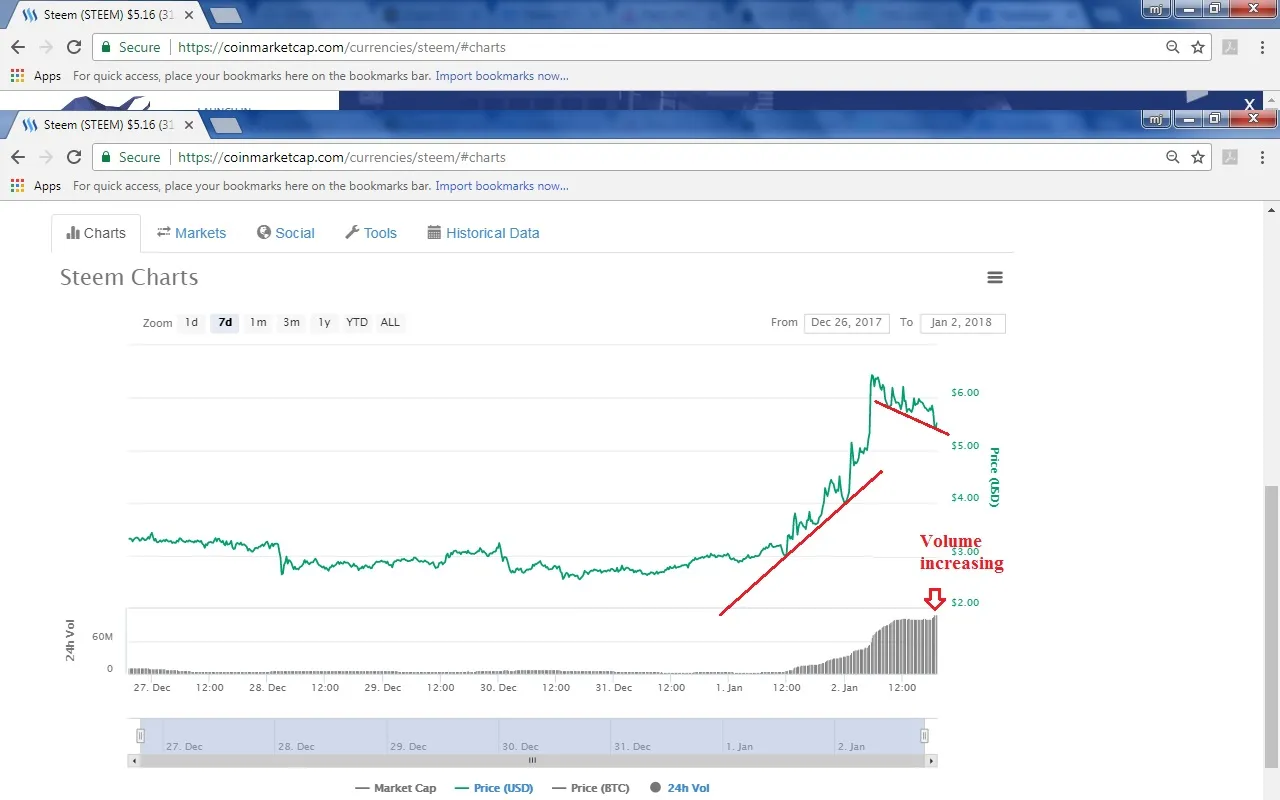Click front window address bar URL

[x=342, y=157]
